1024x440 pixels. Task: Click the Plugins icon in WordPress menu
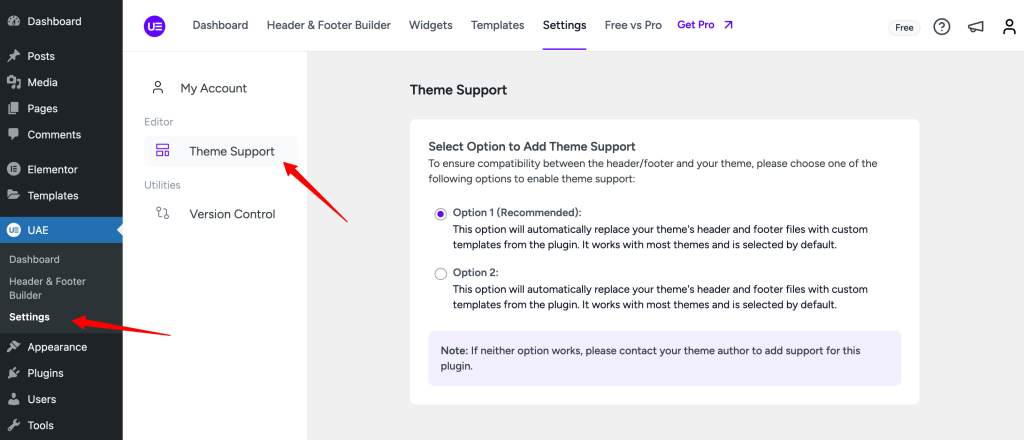pyautogui.click(x=14, y=373)
